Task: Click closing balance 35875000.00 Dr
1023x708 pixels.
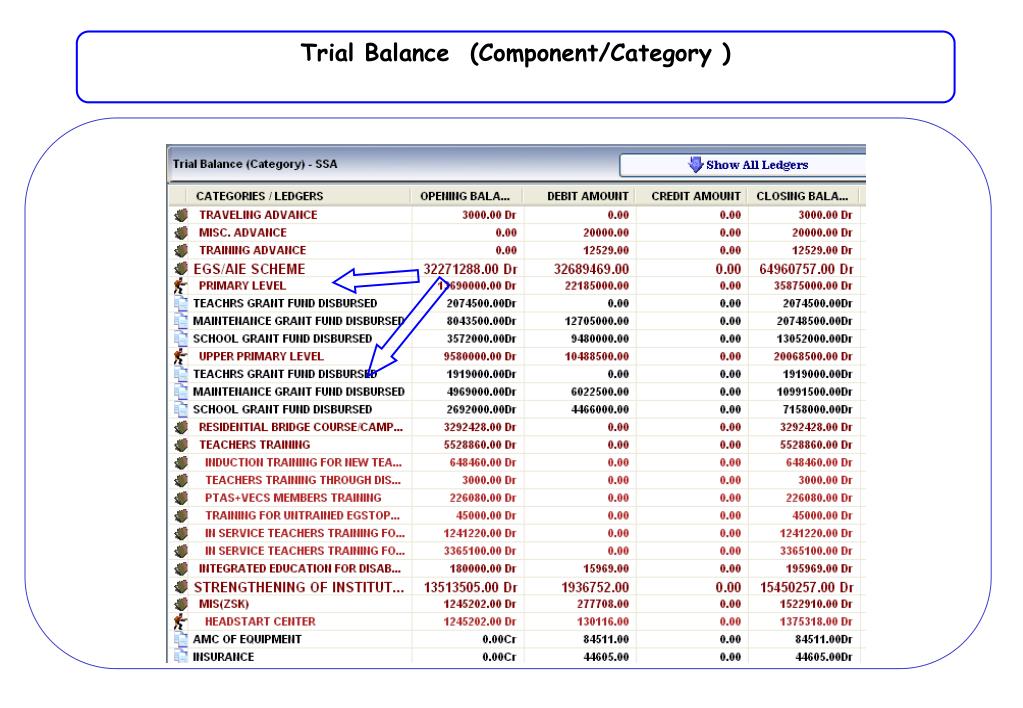Action: point(813,286)
